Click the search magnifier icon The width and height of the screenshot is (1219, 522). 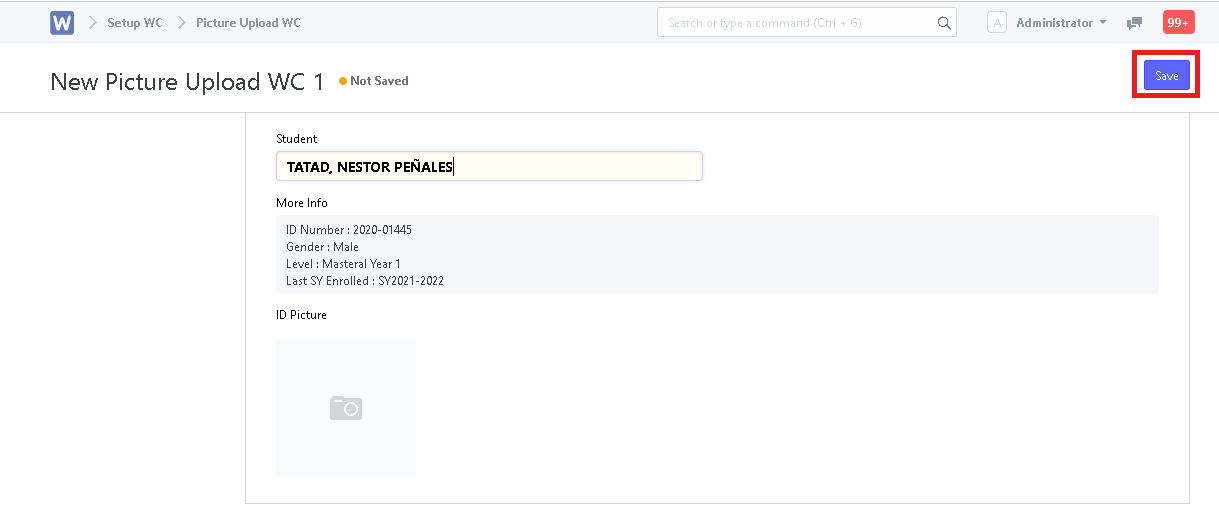[x=944, y=23]
